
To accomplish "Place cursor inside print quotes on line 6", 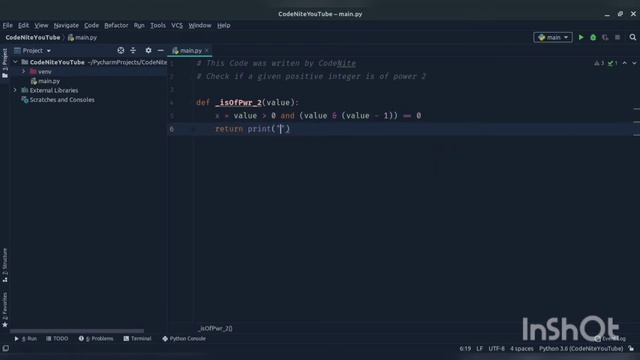I will pos(281,129).
